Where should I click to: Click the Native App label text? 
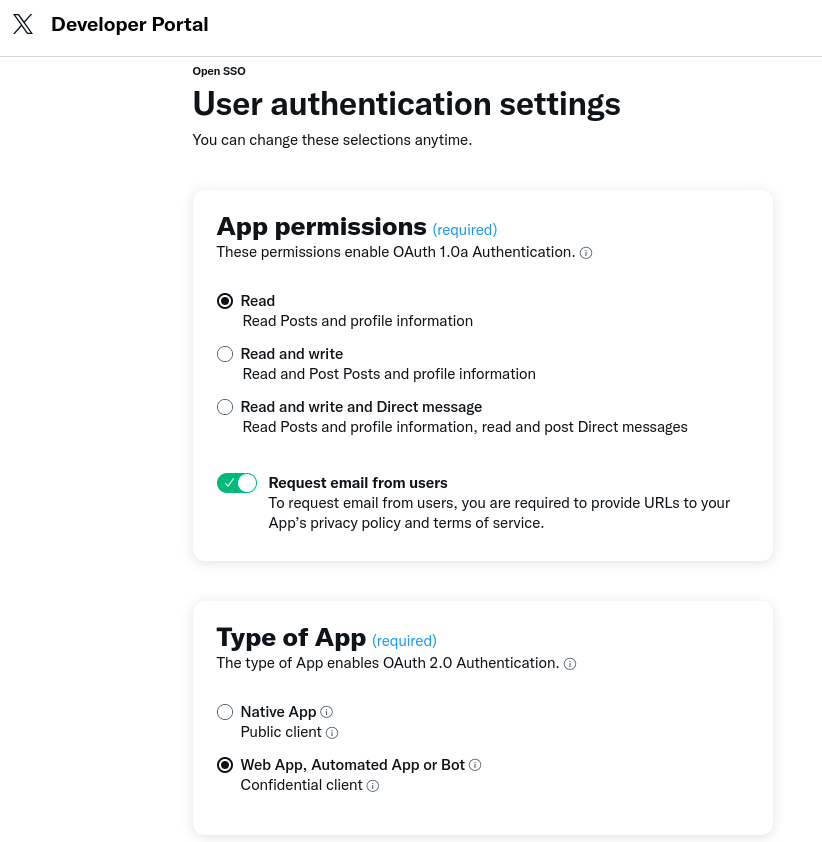tap(278, 712)
